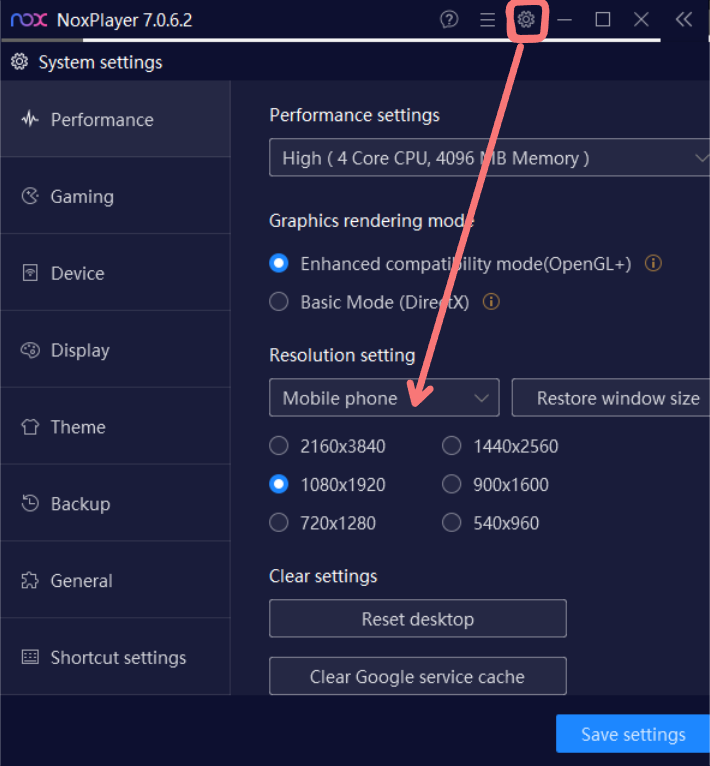
Task: Pick the 900x1600 resolution option
Action: [x=452, y=485]
